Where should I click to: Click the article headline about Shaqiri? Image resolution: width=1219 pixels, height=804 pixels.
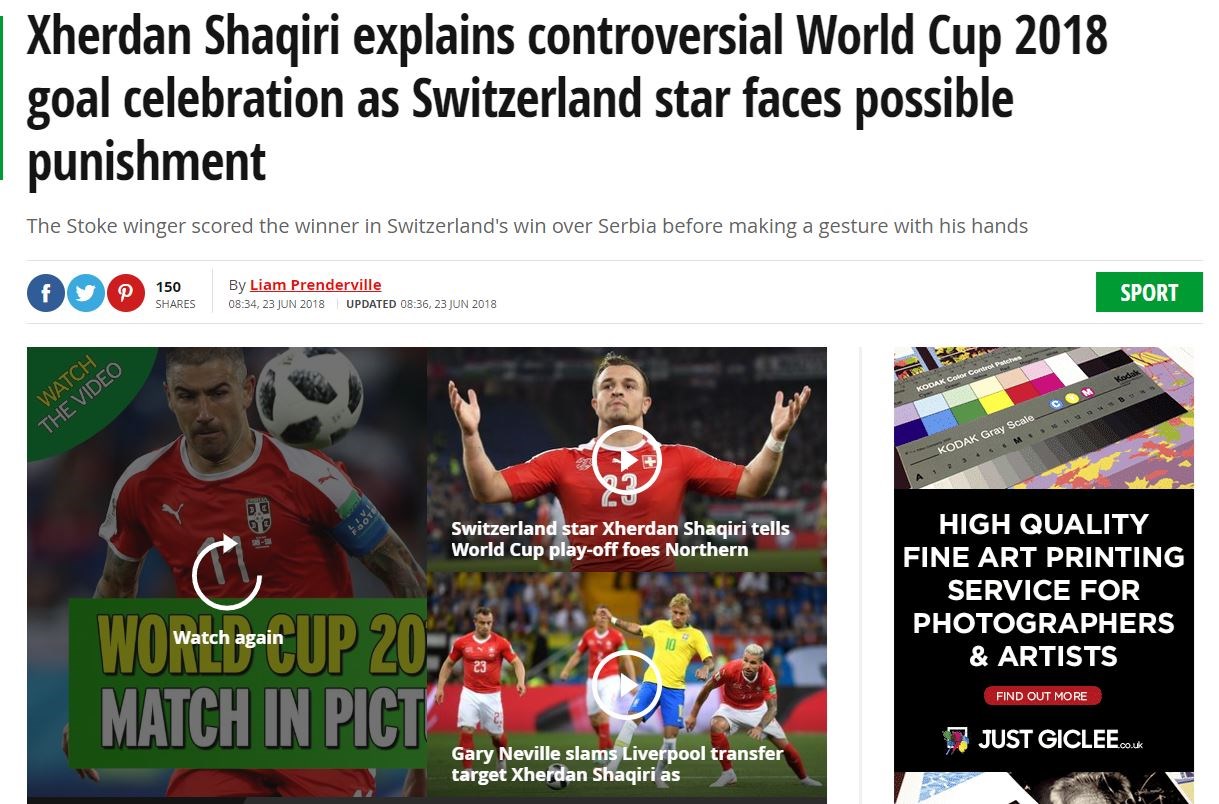(x=567, y=98)
